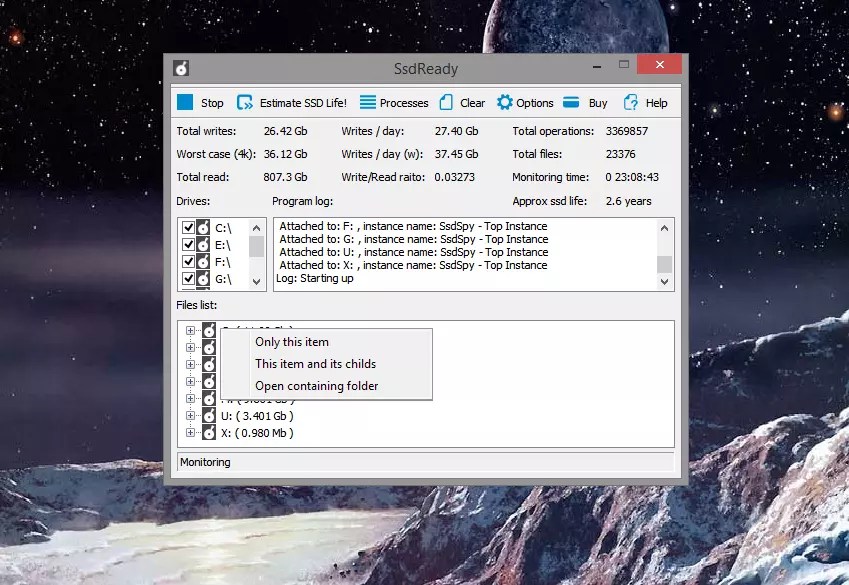The height and width of the screenshot is (585, 849).
Task: Click the Clear page icon
Action: 446,102
